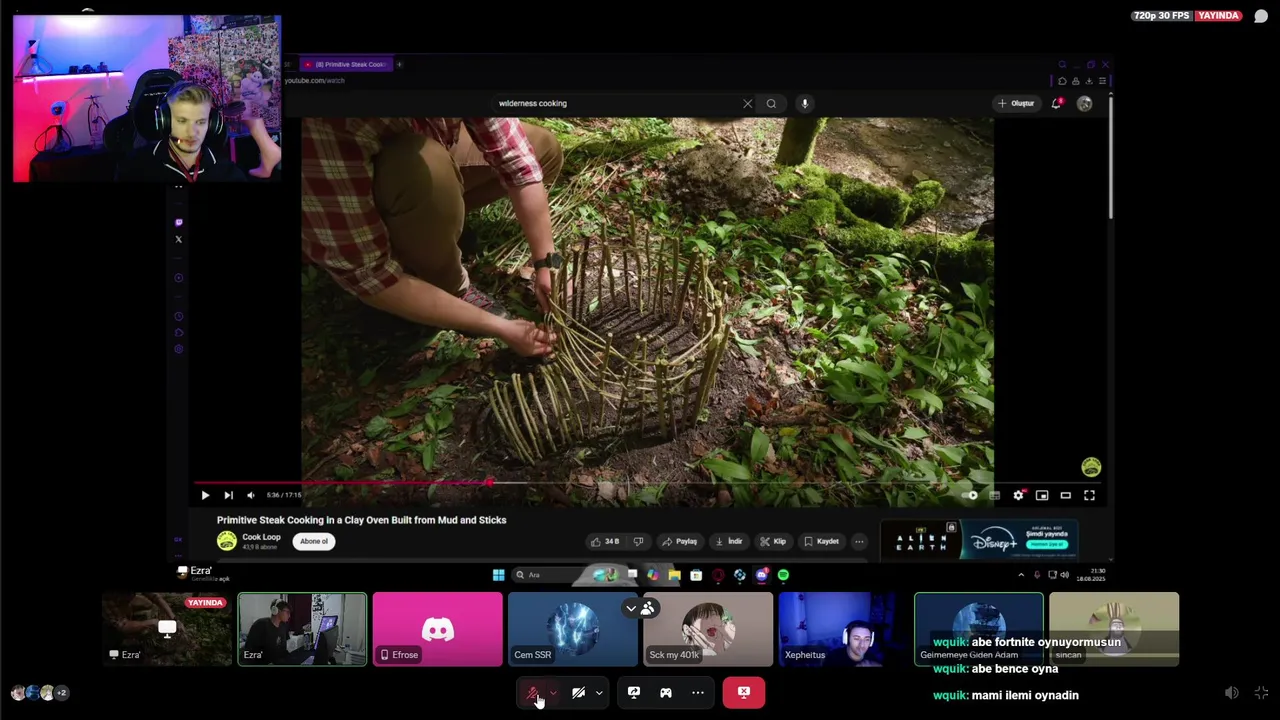This screenshot has height=720, width=1280.
Task: Open microphone input options arrow
Action: tap(553, 692)
